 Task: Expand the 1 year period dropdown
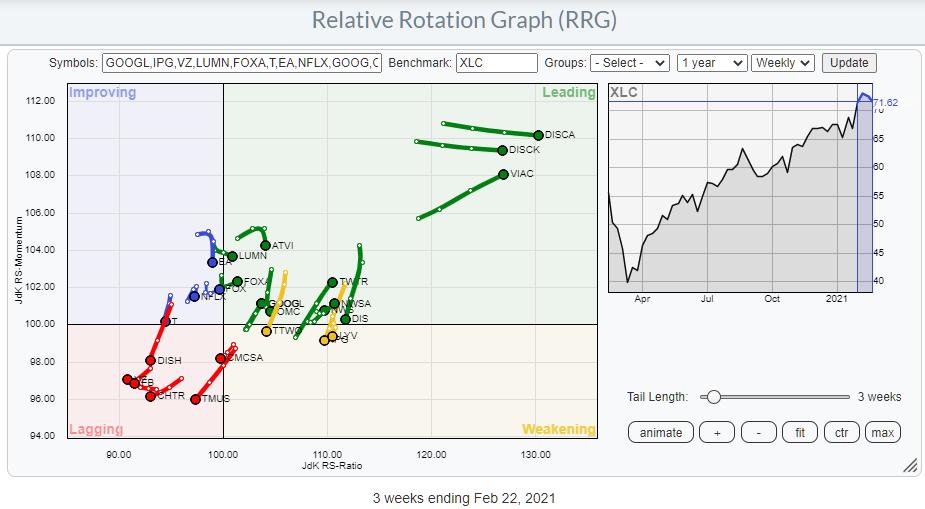point(711,63)
